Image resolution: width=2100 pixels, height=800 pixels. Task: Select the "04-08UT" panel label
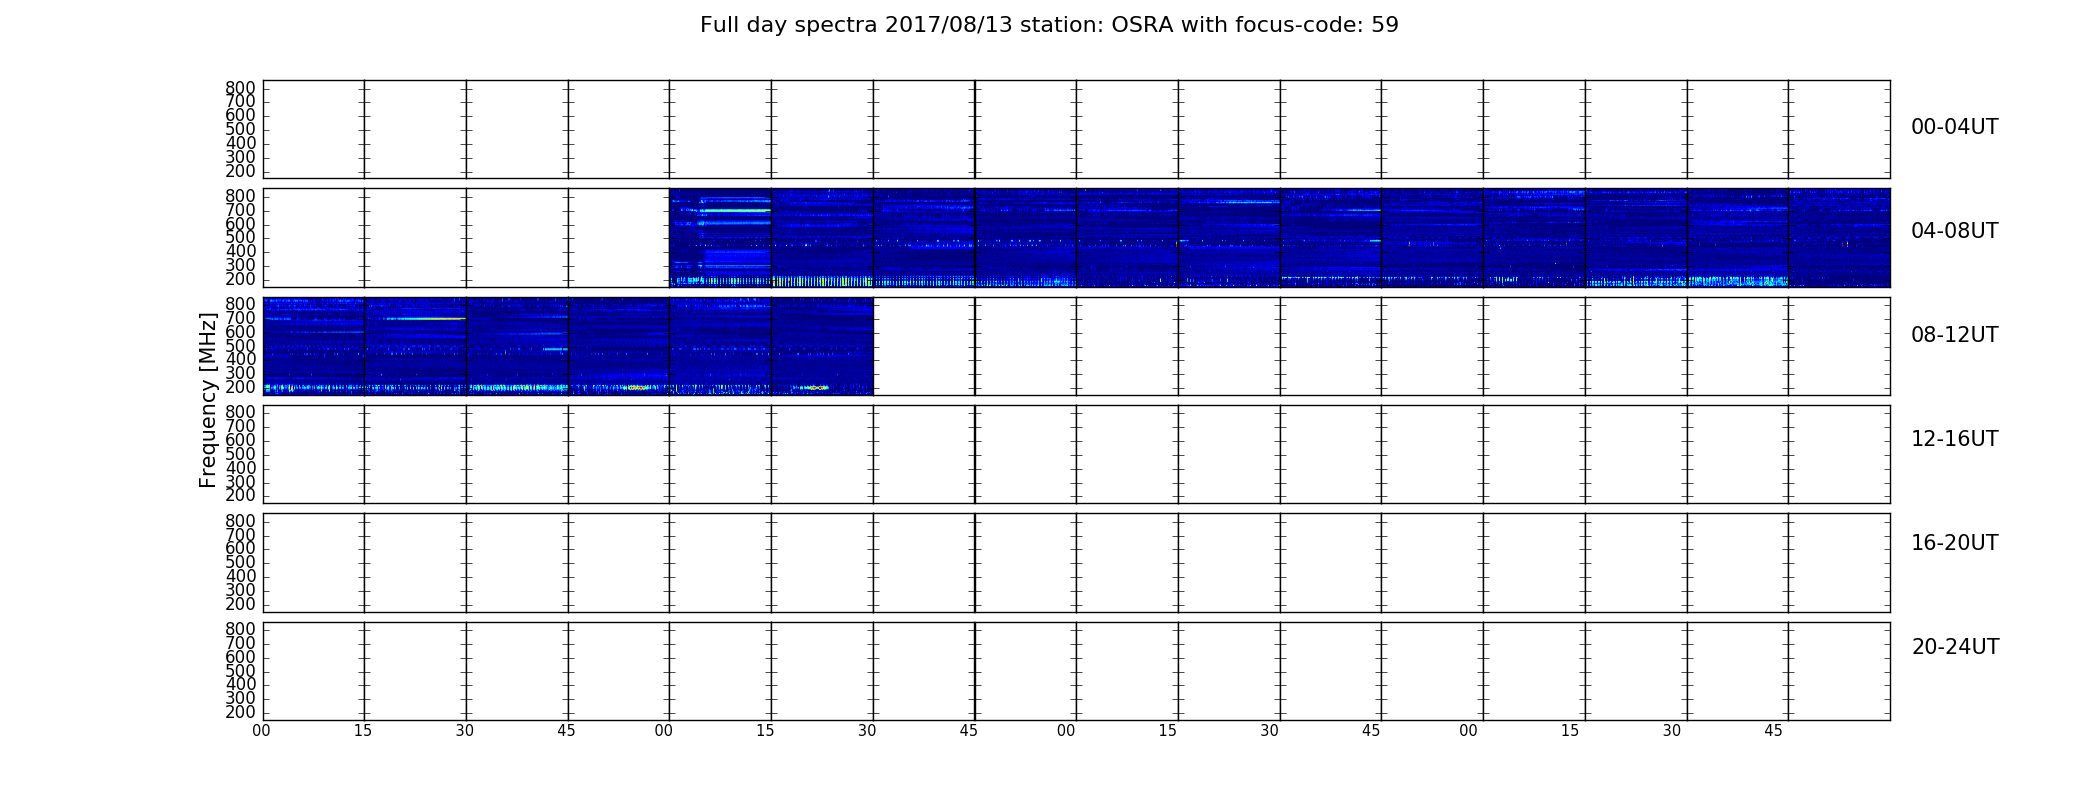pyautogui.click(x=1955, y=231)
